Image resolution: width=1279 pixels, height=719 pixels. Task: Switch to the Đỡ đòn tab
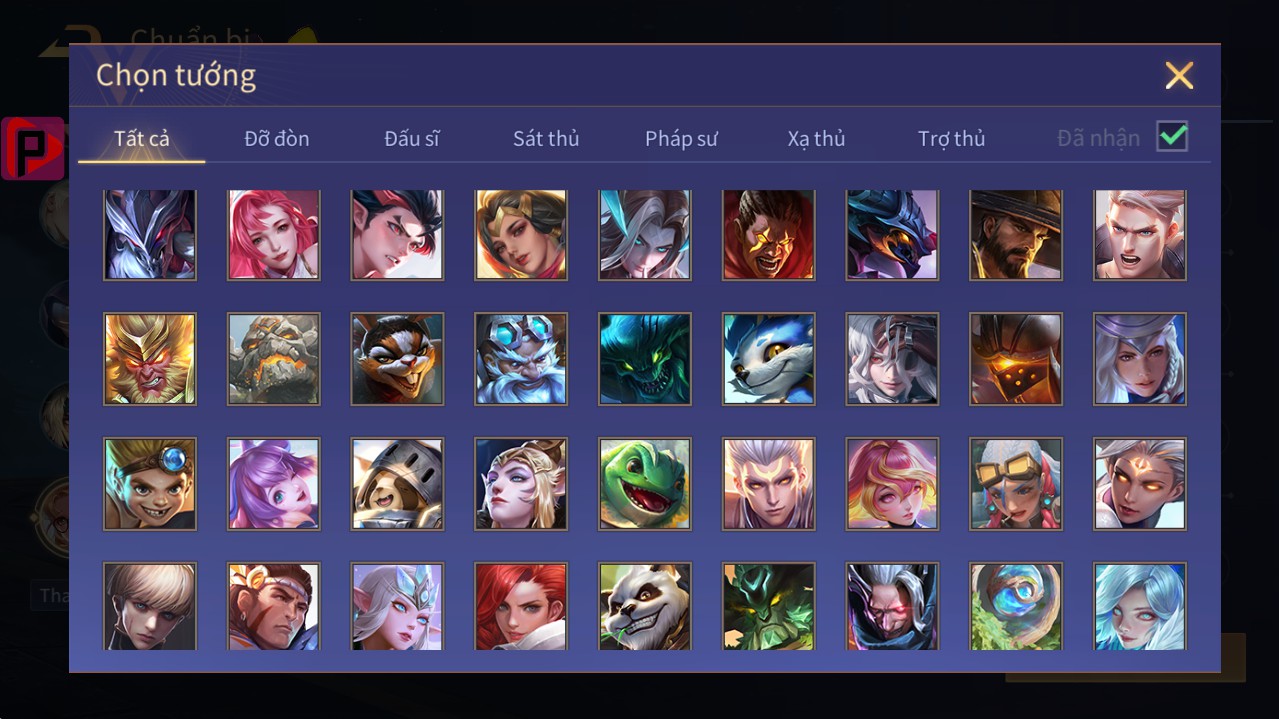277,139
